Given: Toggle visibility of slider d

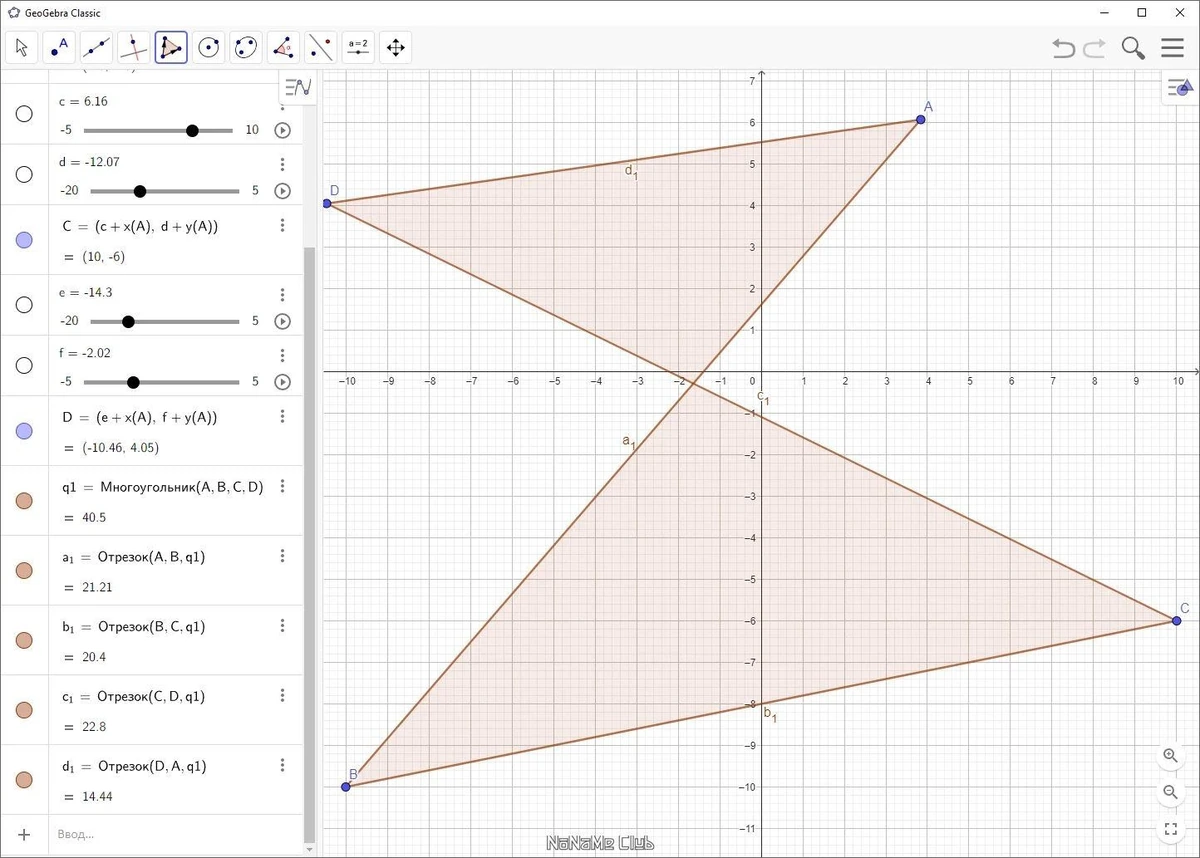Looking at the screenshot, I should [x=24, y=174].
